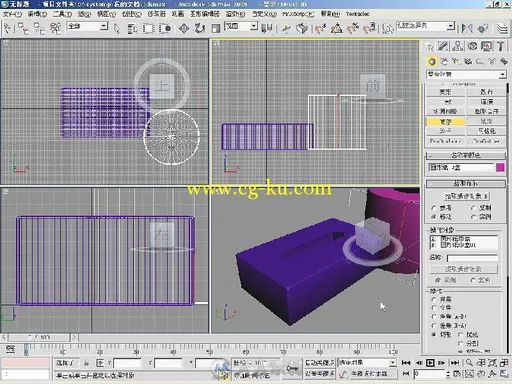Activate the Select and Rotate tool
This screenshot has height=384, width=512.
[x=200, y=29]
